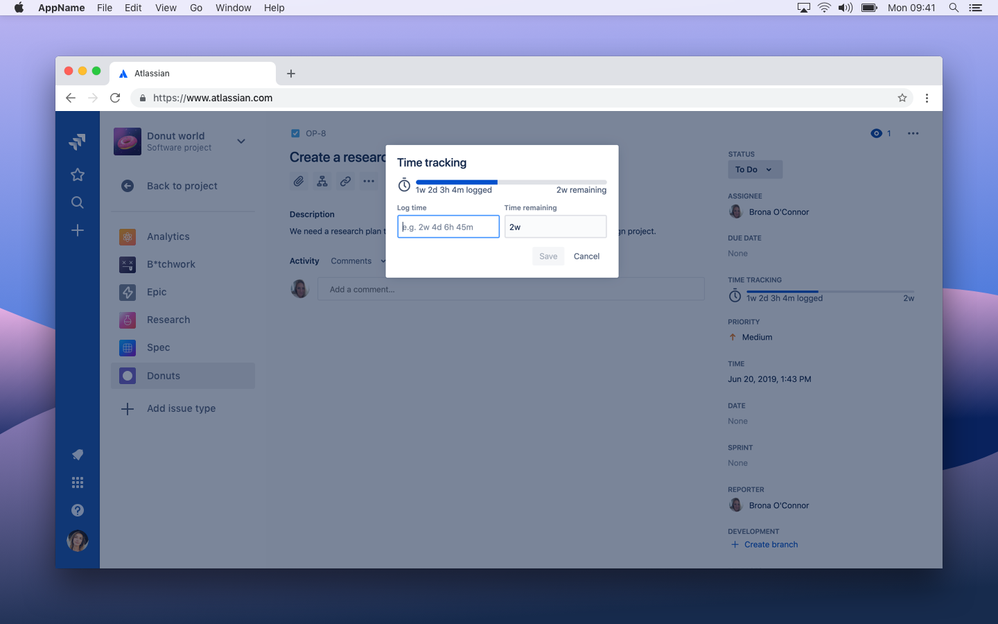The image size is (998, 624).
Task: Click the Back to project arrow icon
Action: point(127,186)
